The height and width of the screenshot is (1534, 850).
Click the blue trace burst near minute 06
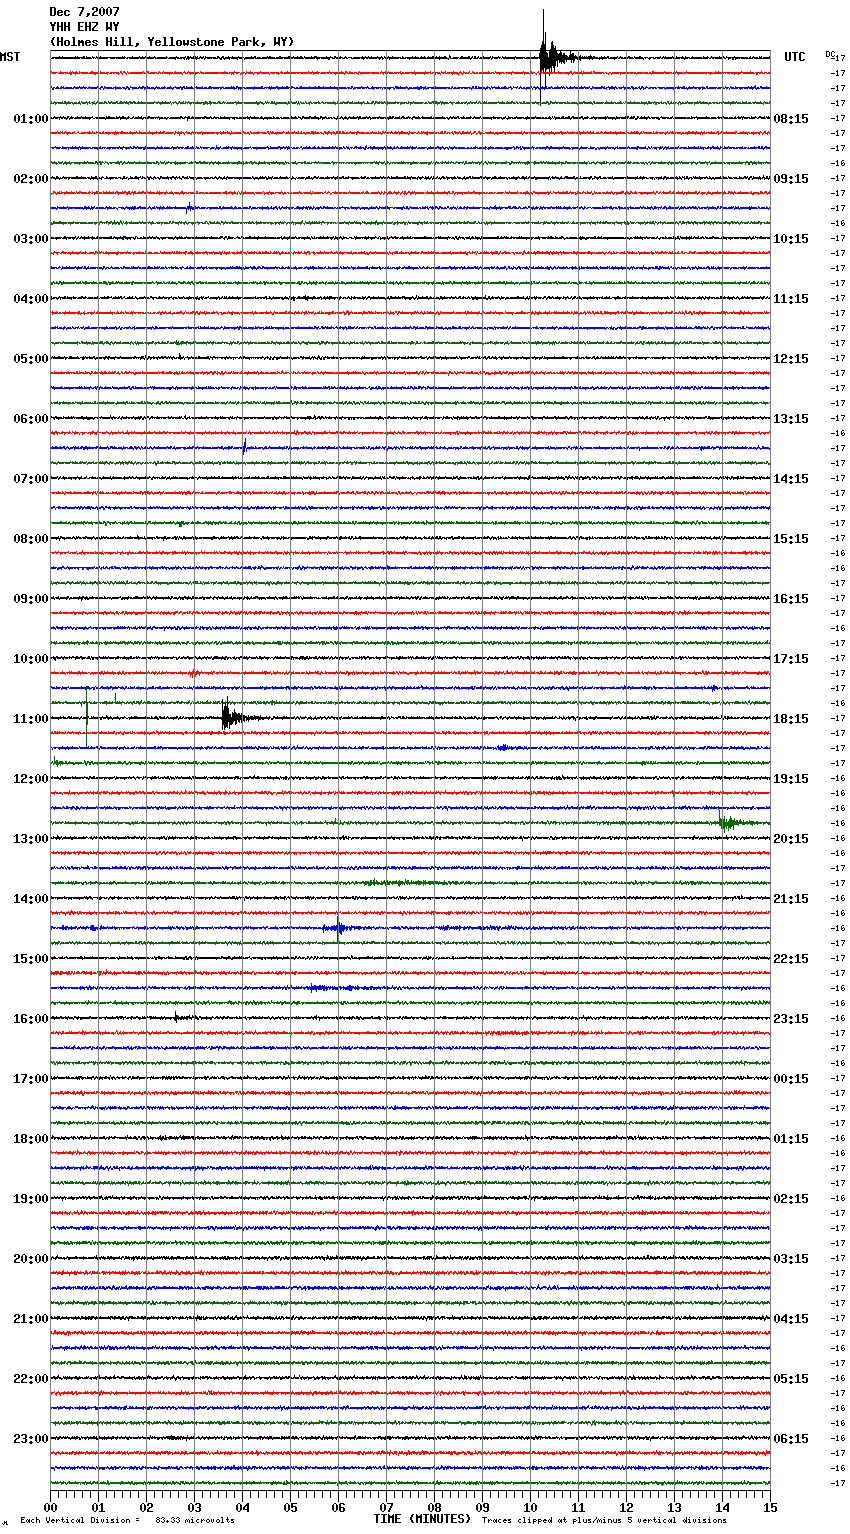point(339,928)
